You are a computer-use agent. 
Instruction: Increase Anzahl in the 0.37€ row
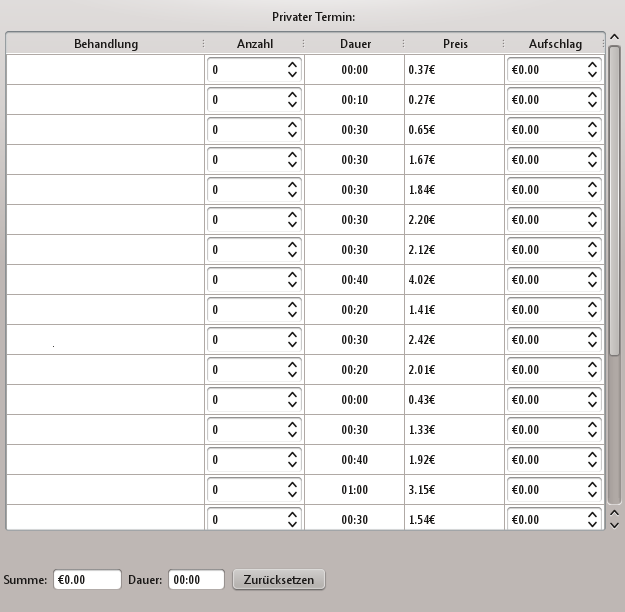[x=292, y=65]
